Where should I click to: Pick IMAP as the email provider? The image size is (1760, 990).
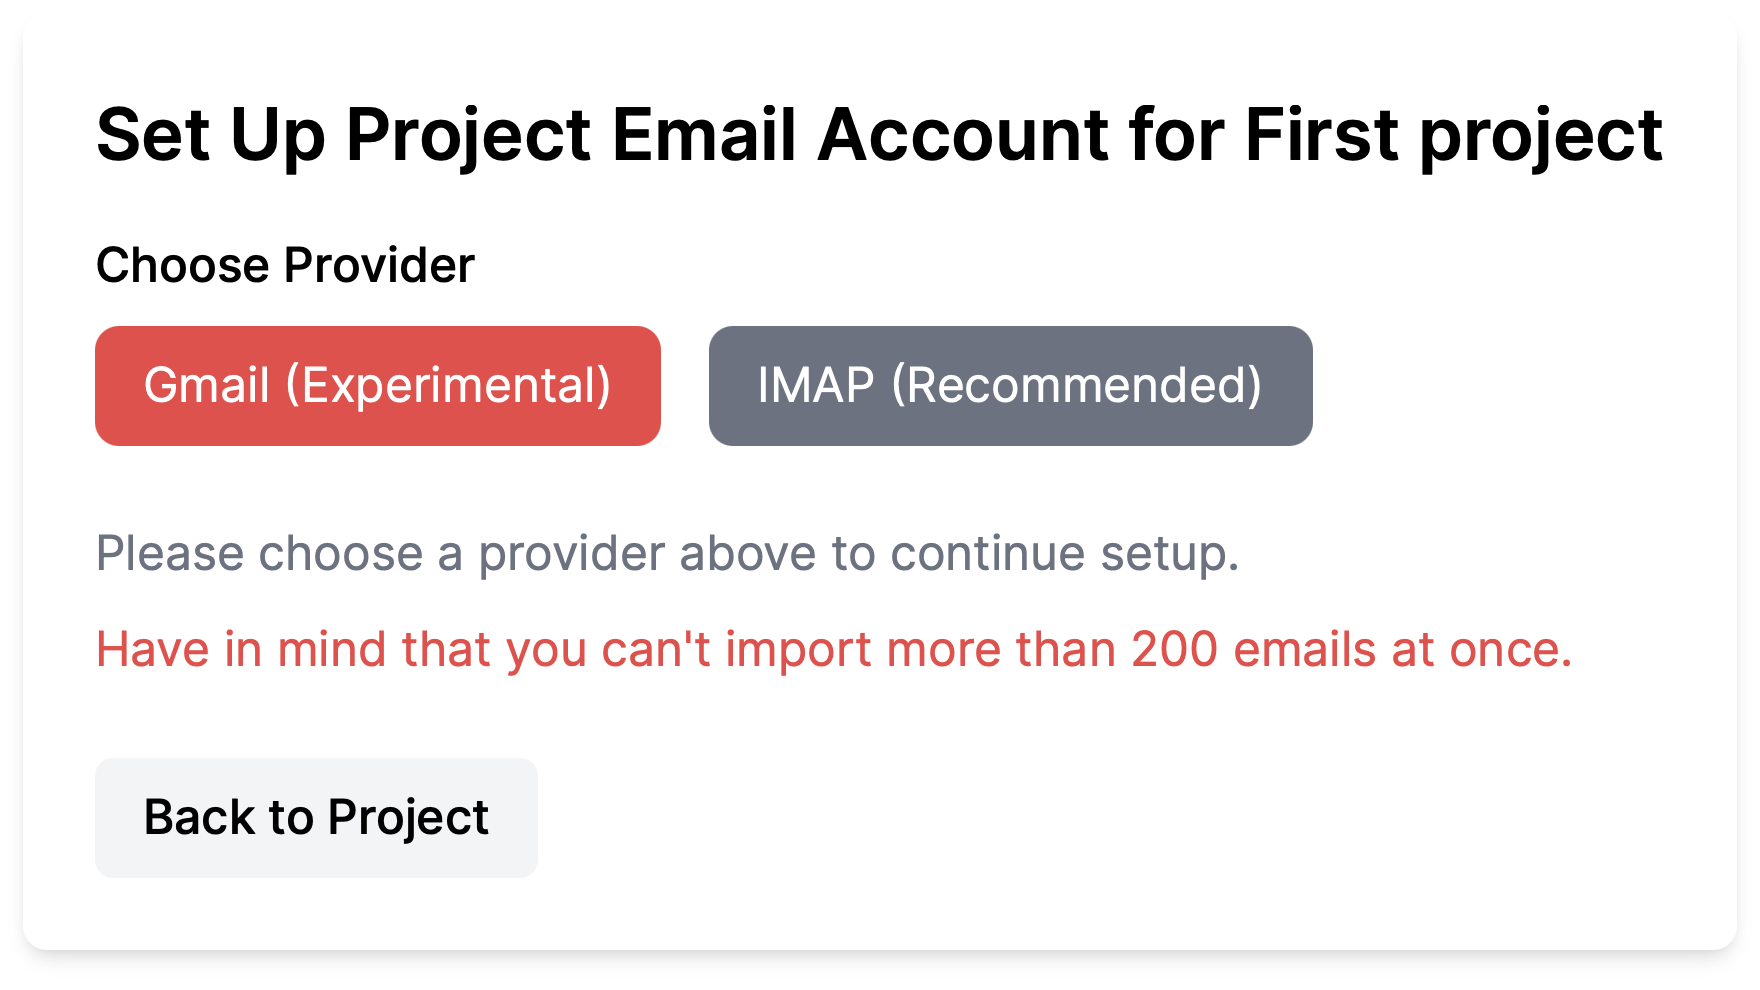pos(1010,386)
